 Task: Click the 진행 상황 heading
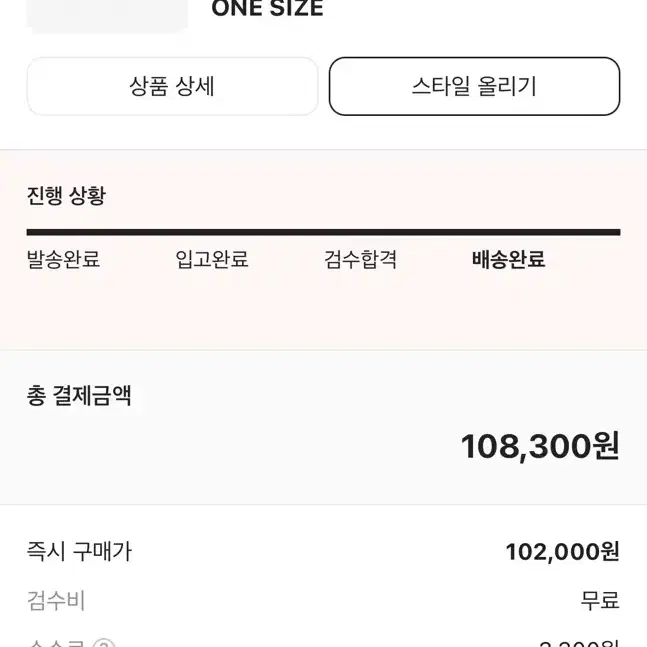point(66,196)
